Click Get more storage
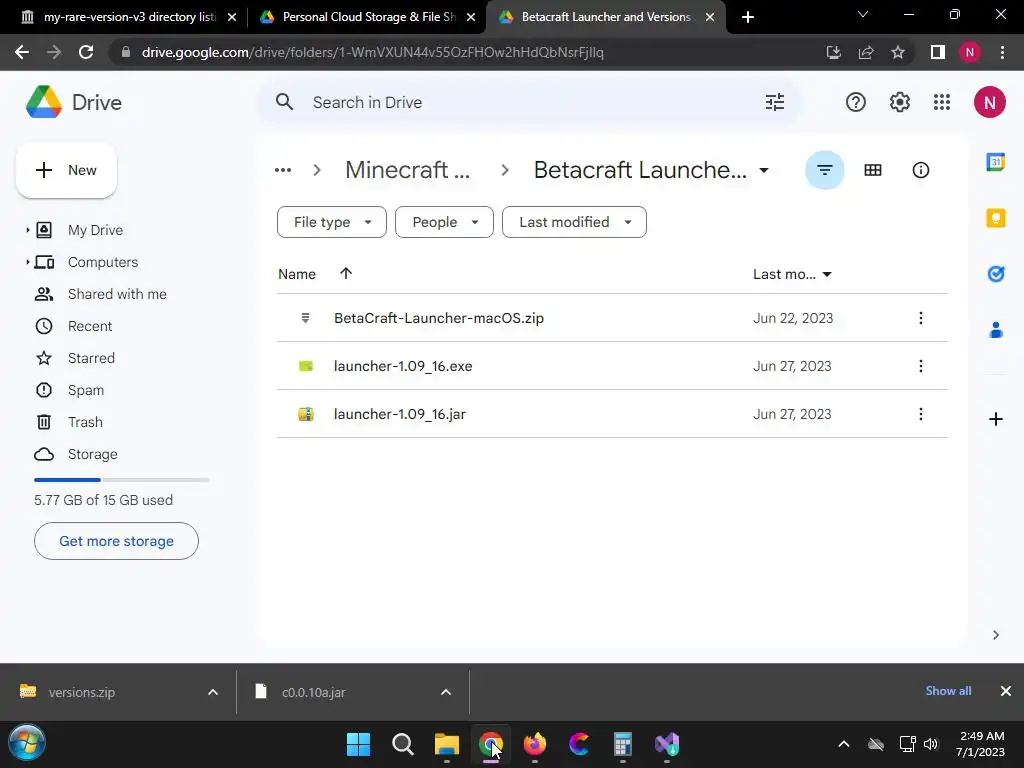 pos(116,541)
